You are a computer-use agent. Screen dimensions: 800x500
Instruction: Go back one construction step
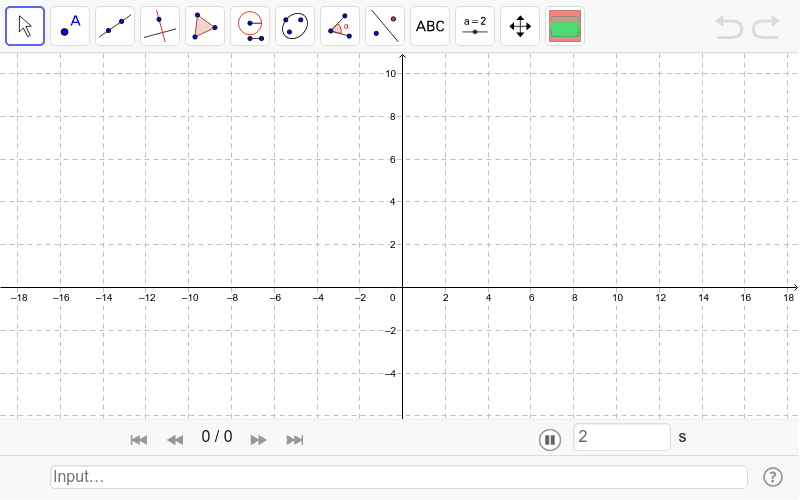(x=175, y=440)
